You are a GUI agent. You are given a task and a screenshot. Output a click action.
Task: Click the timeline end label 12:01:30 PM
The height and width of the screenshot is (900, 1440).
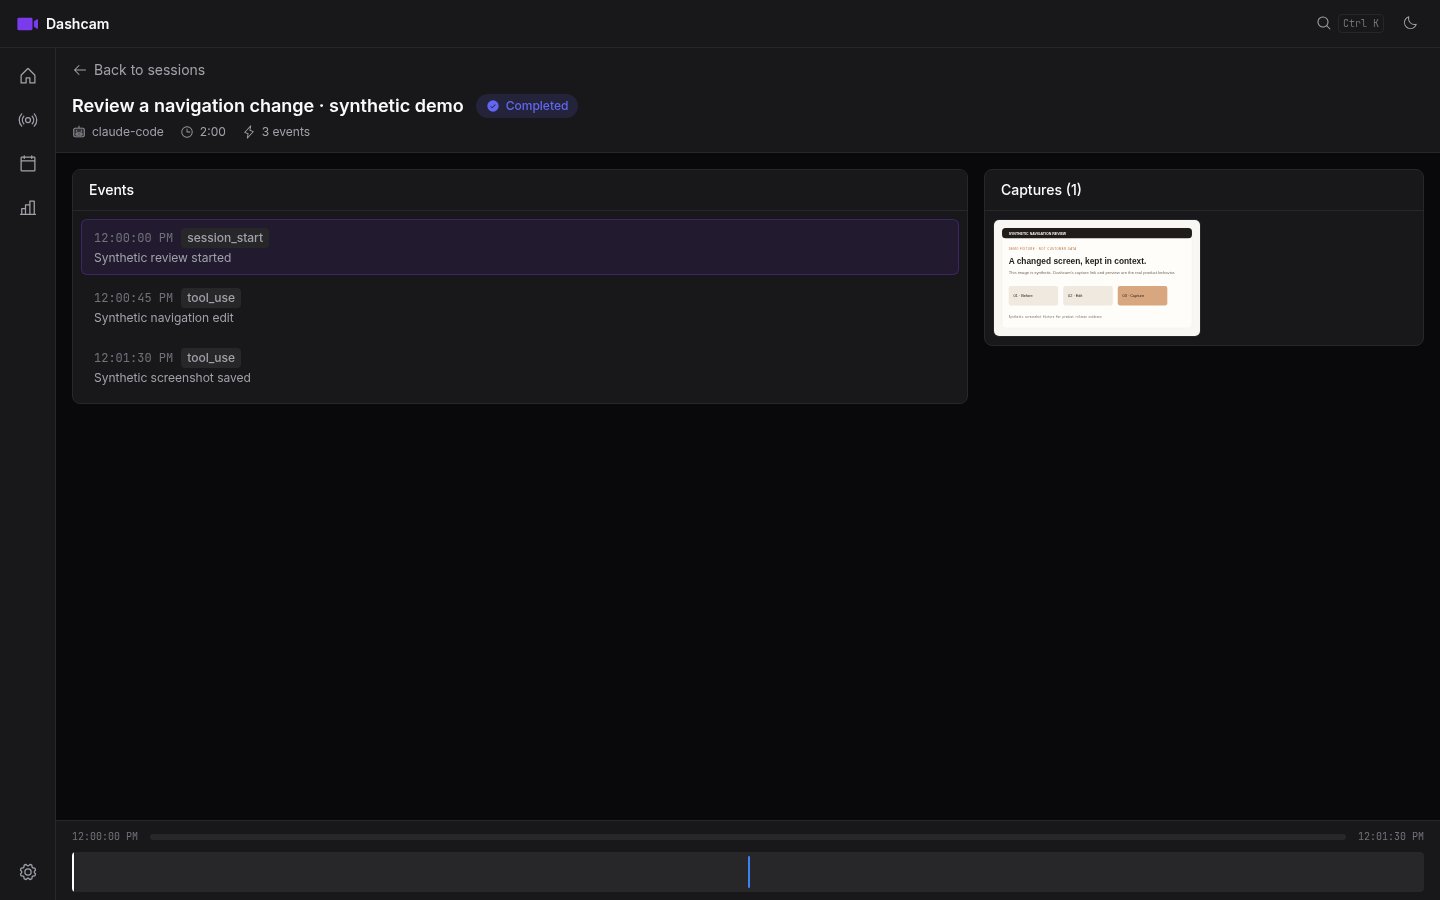1391,836
